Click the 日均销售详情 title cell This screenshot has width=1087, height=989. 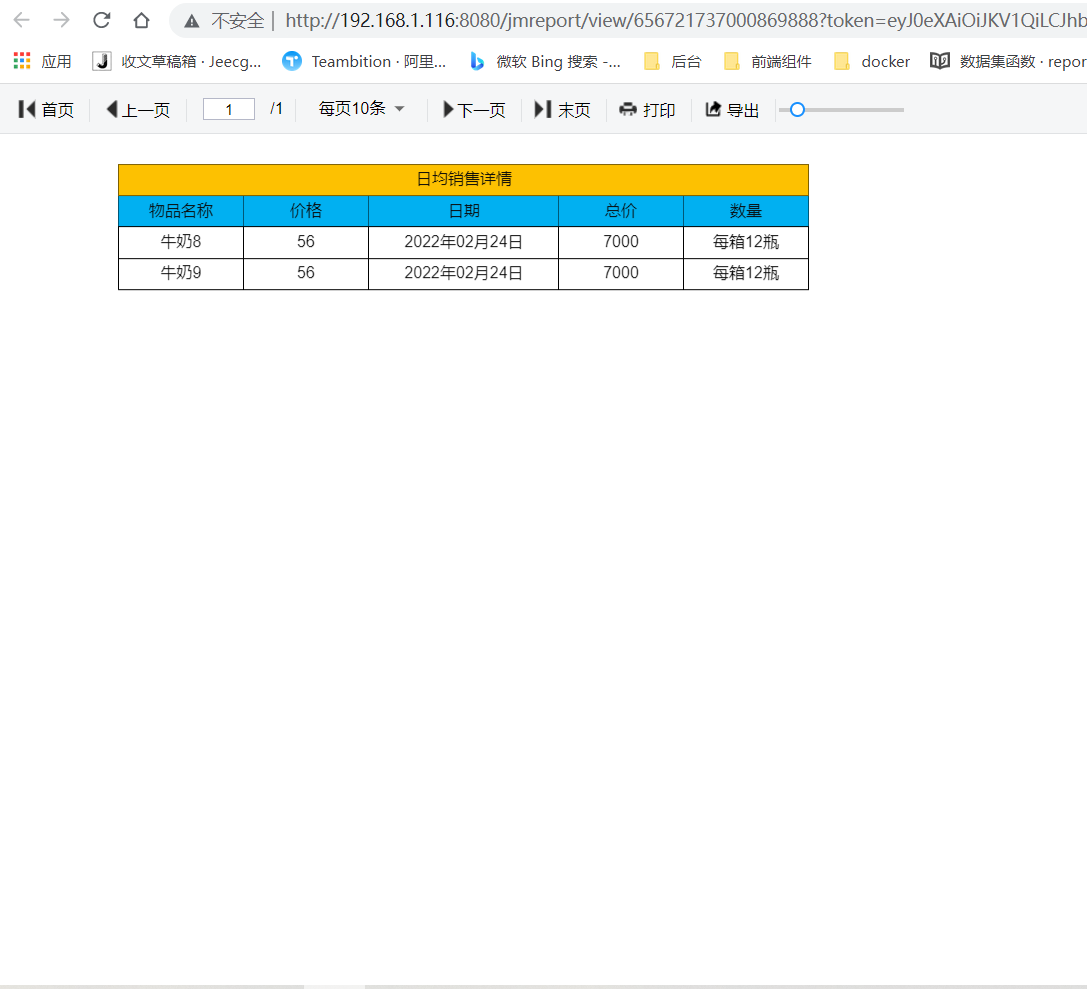pyautogui.click(x=463, y=180)
